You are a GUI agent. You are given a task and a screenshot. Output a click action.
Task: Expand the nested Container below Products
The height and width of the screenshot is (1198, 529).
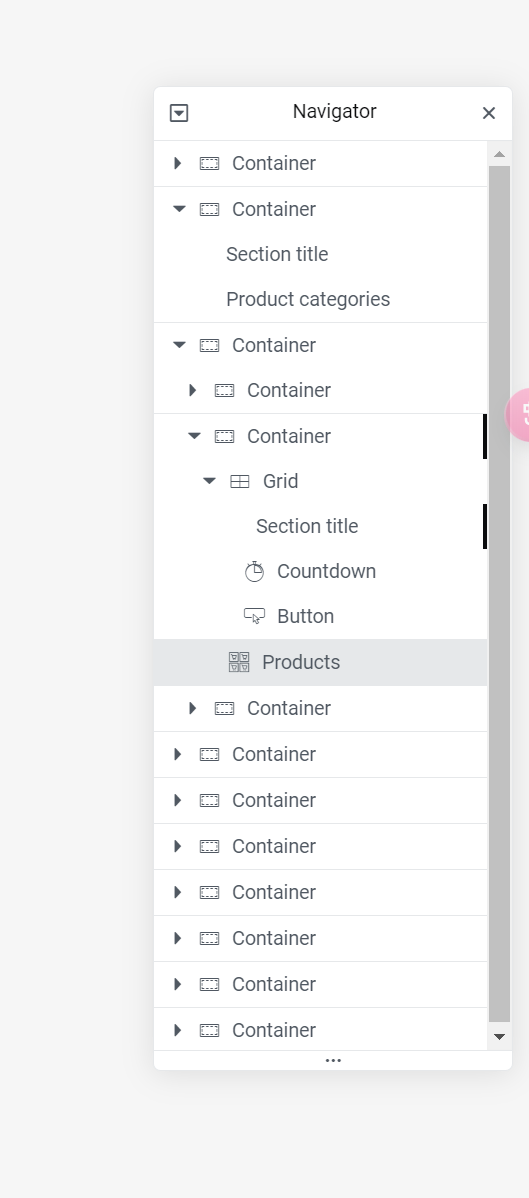click(193, 708)
